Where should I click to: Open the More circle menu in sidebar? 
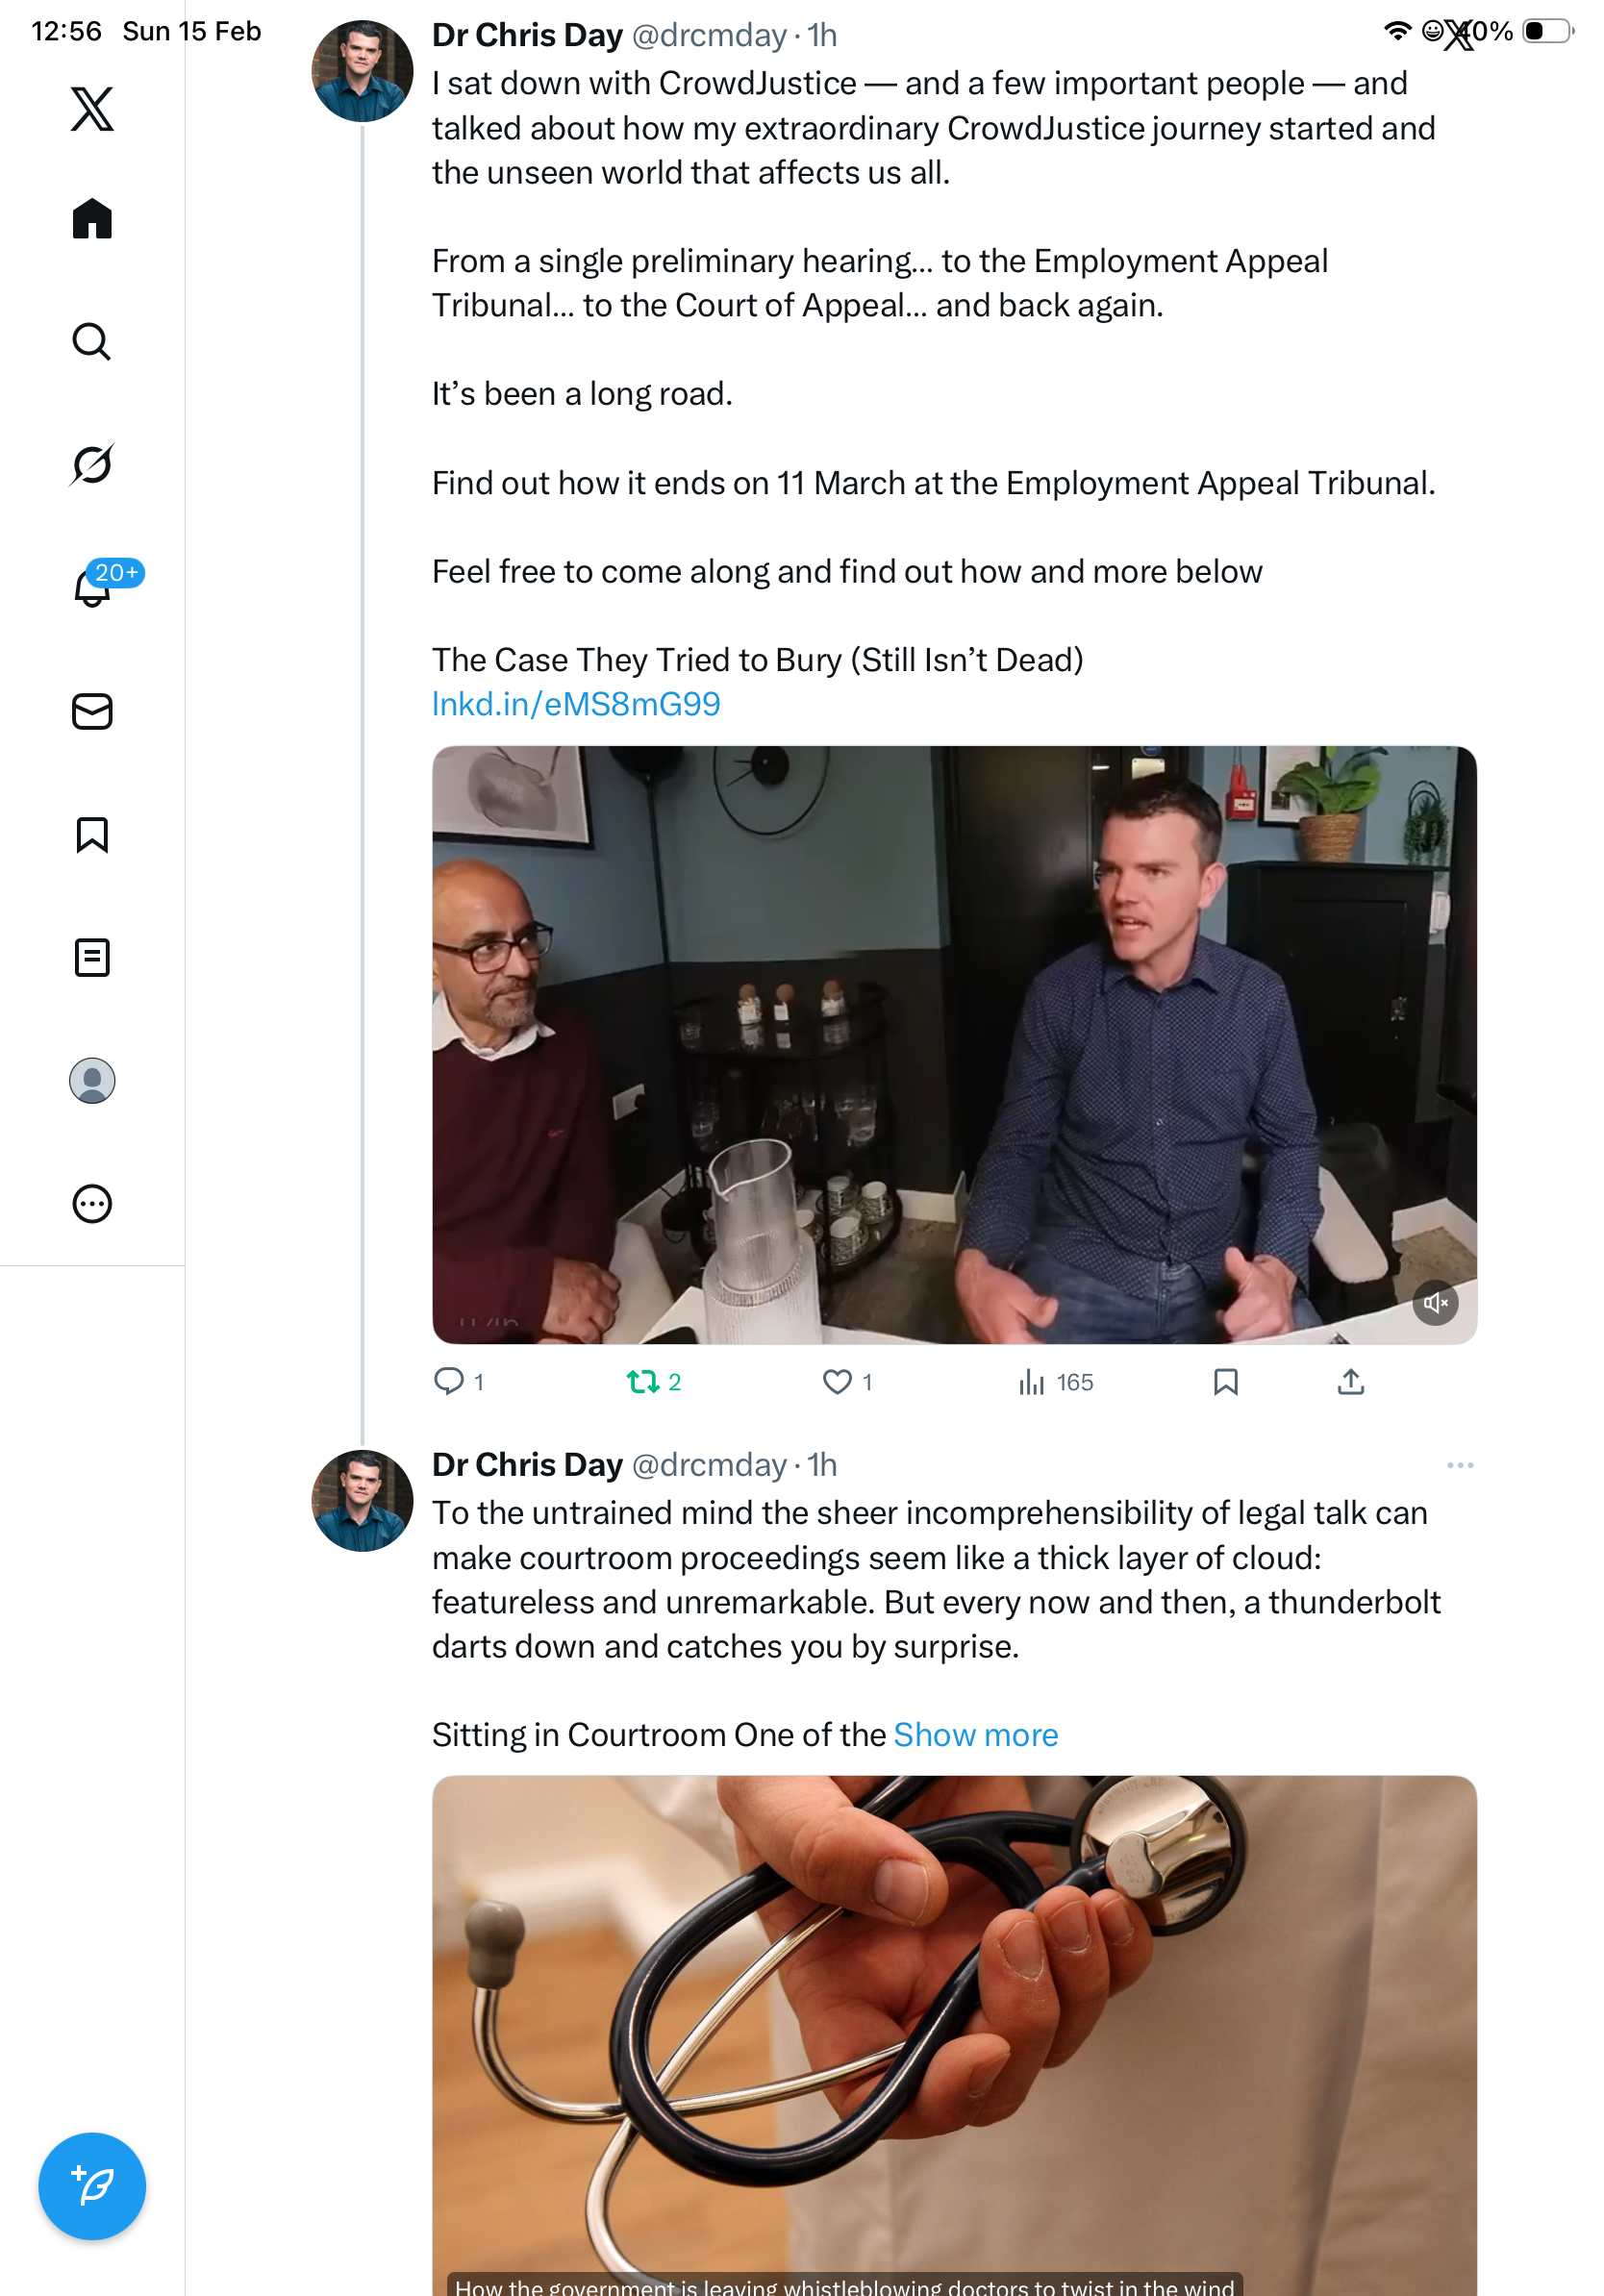(x=92, y=1204)
